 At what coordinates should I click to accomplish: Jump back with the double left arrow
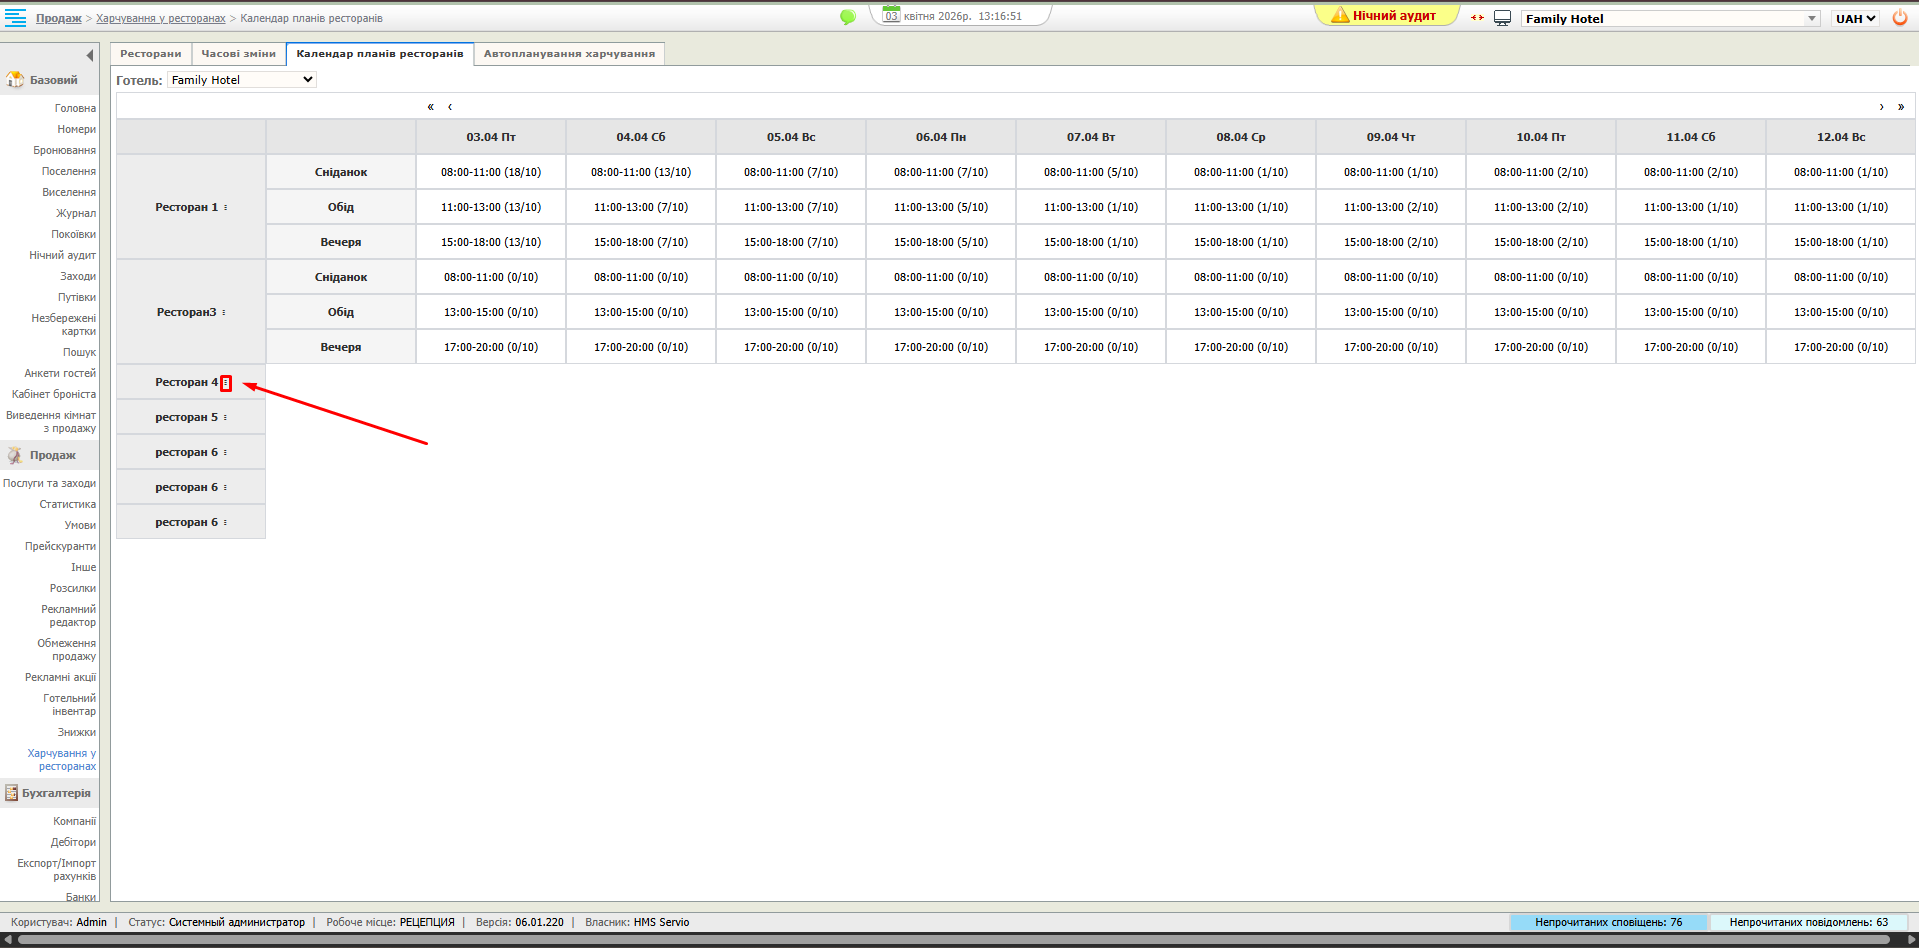[x=431, y=107]
